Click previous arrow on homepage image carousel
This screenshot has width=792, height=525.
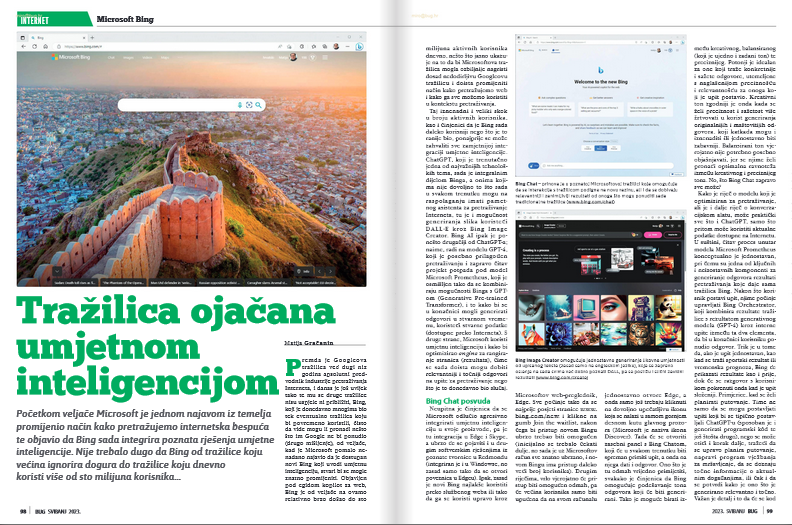coord(319,271)
